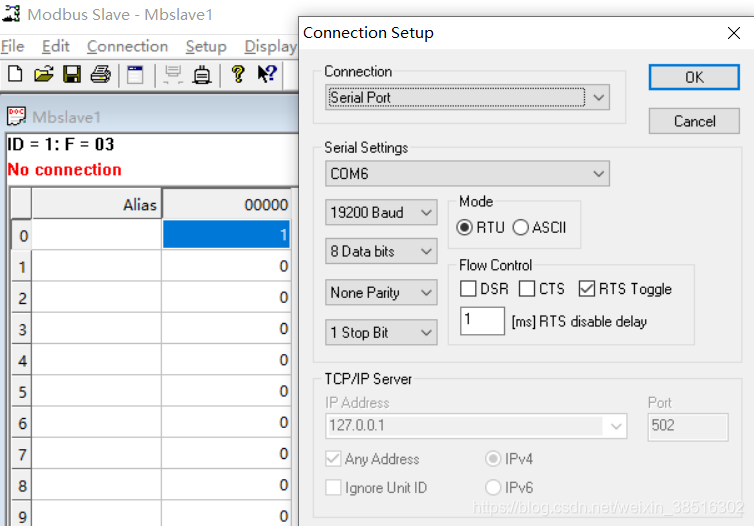Click the TCP/IP Port 502 field
754x526 pixels.
click(x=688, y=426)
